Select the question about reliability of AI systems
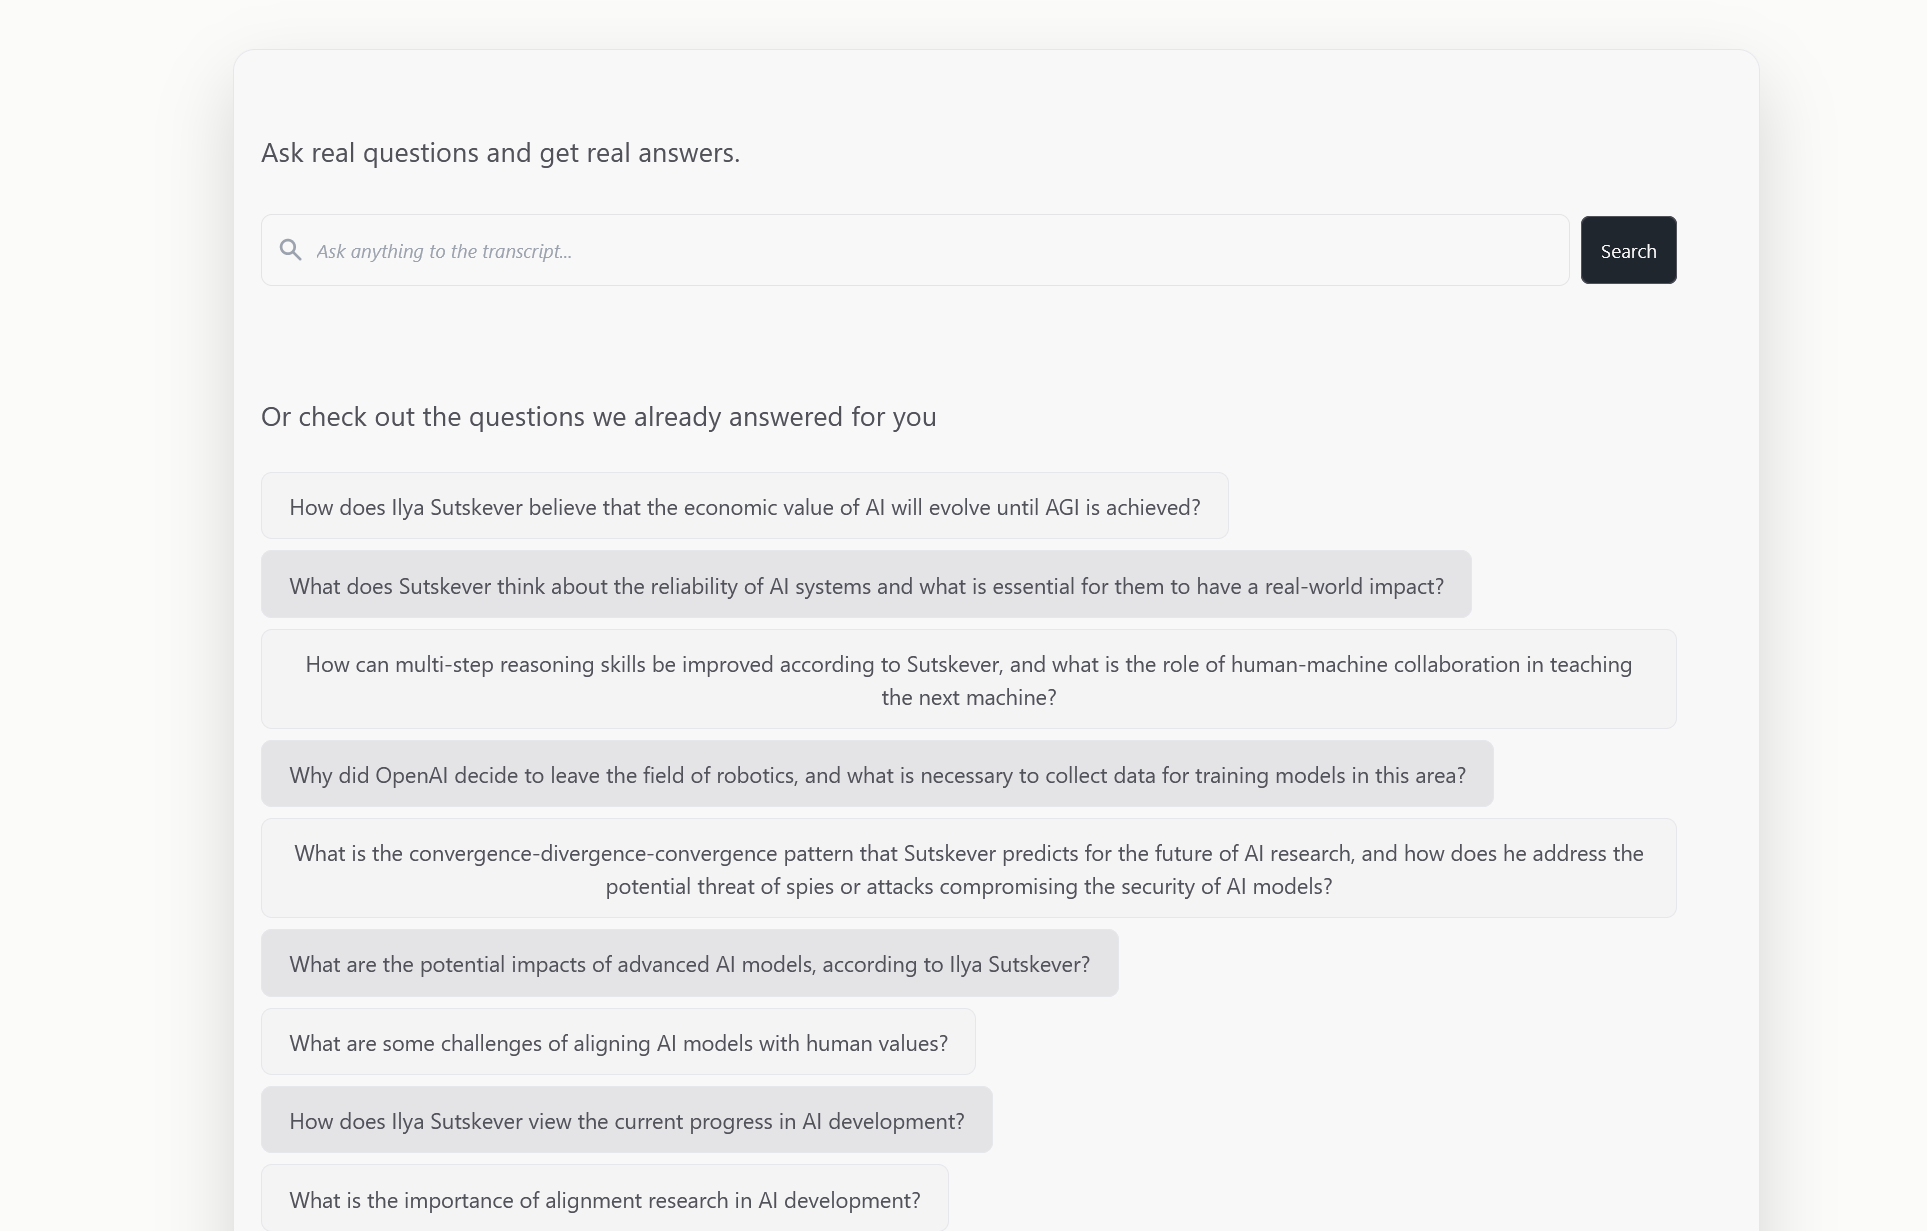 [x=866, y=585]
